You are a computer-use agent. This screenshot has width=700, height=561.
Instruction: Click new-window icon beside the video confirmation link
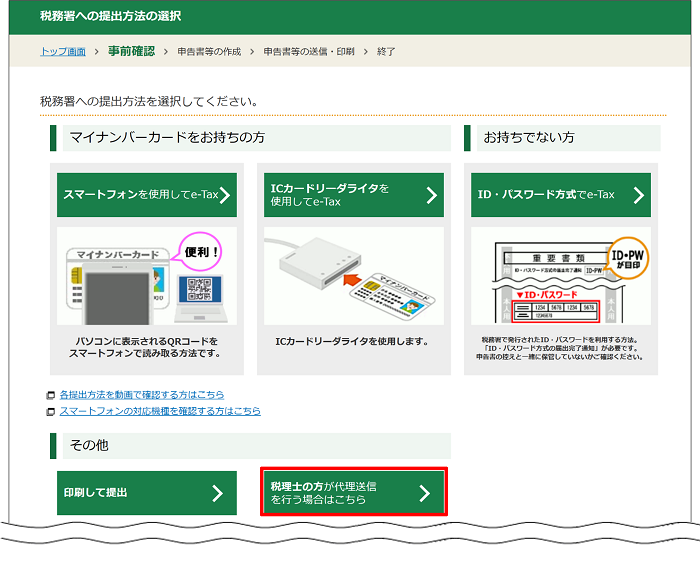click(x=51, y=395)
